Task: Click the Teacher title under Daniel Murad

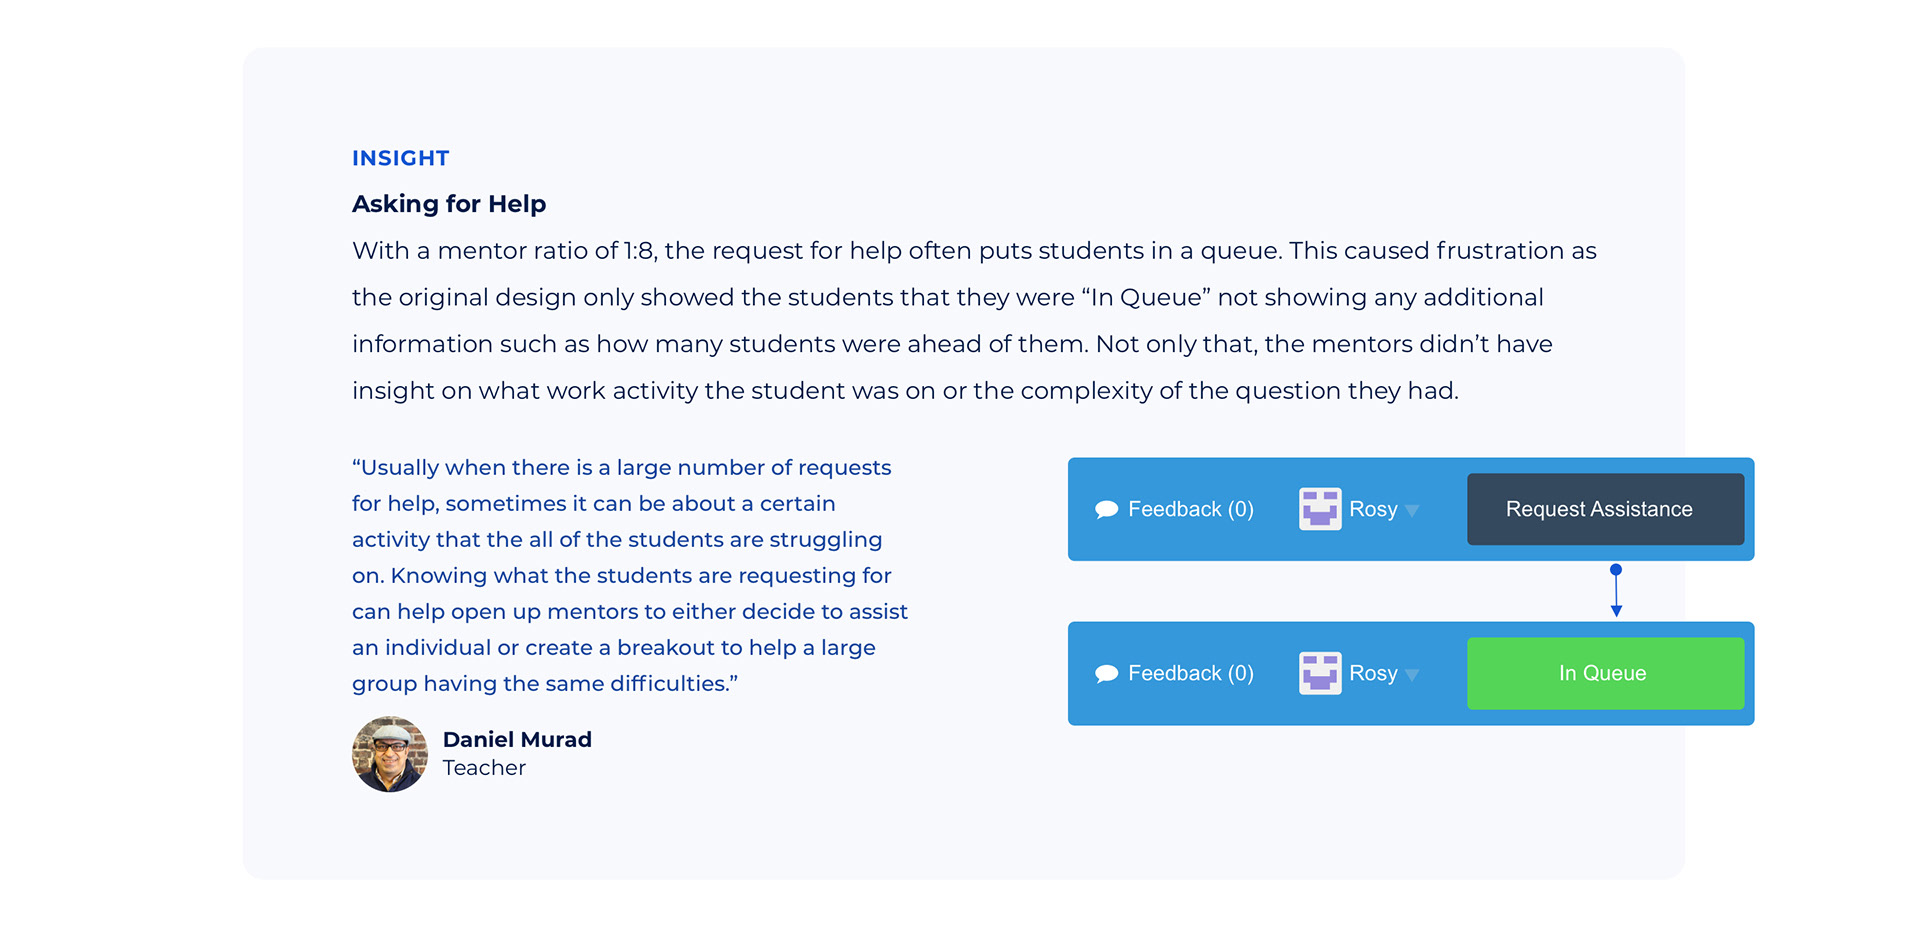Action: click(484, 768)
